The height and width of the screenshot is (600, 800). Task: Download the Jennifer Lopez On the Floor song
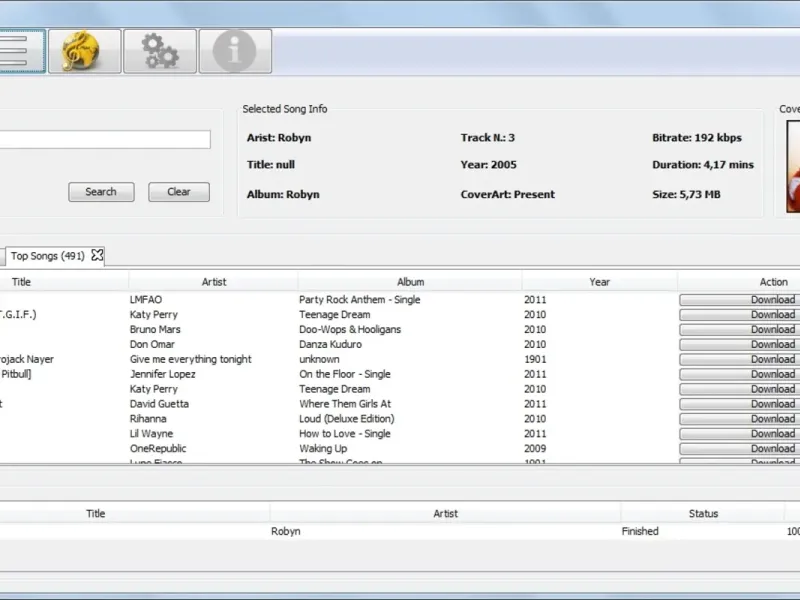click(740, 375)
